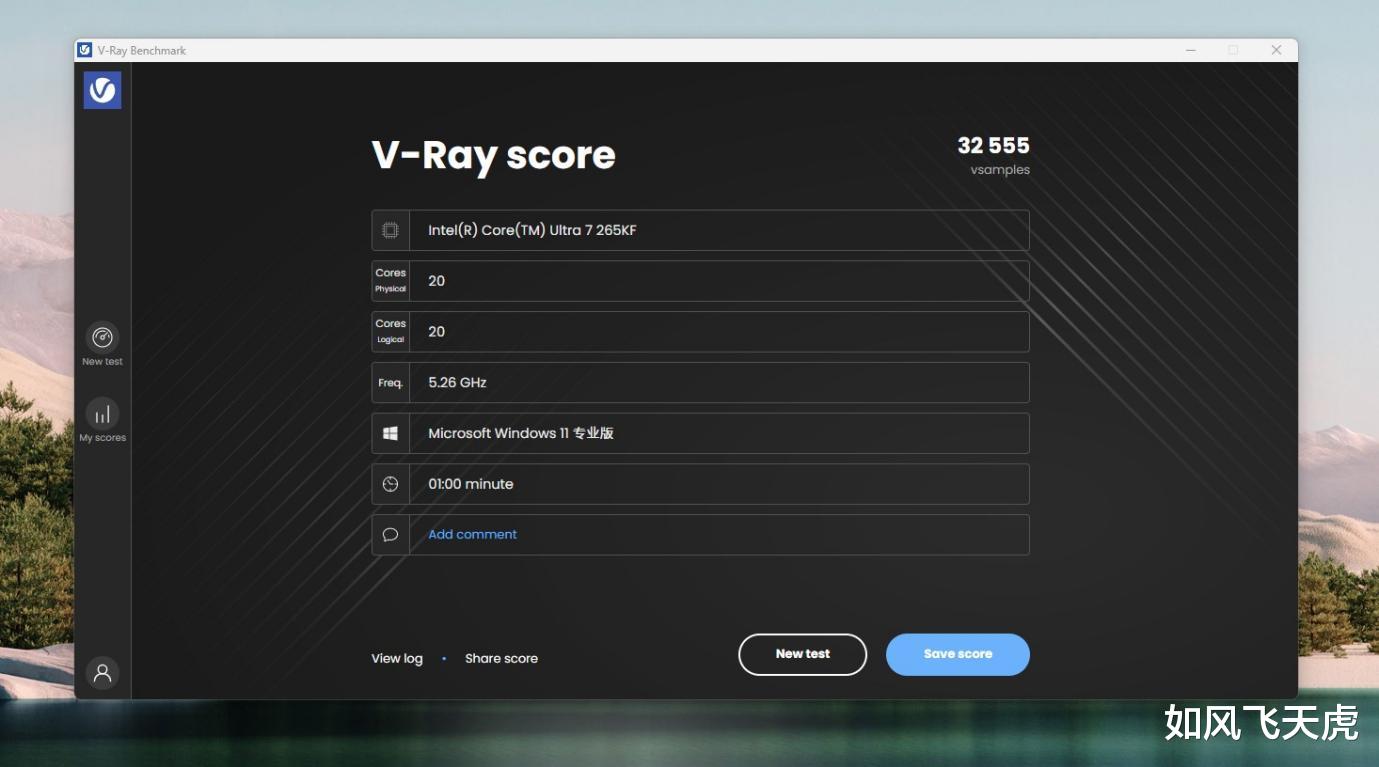Click the Microsoft Windows 11 专业版 text

521,433
